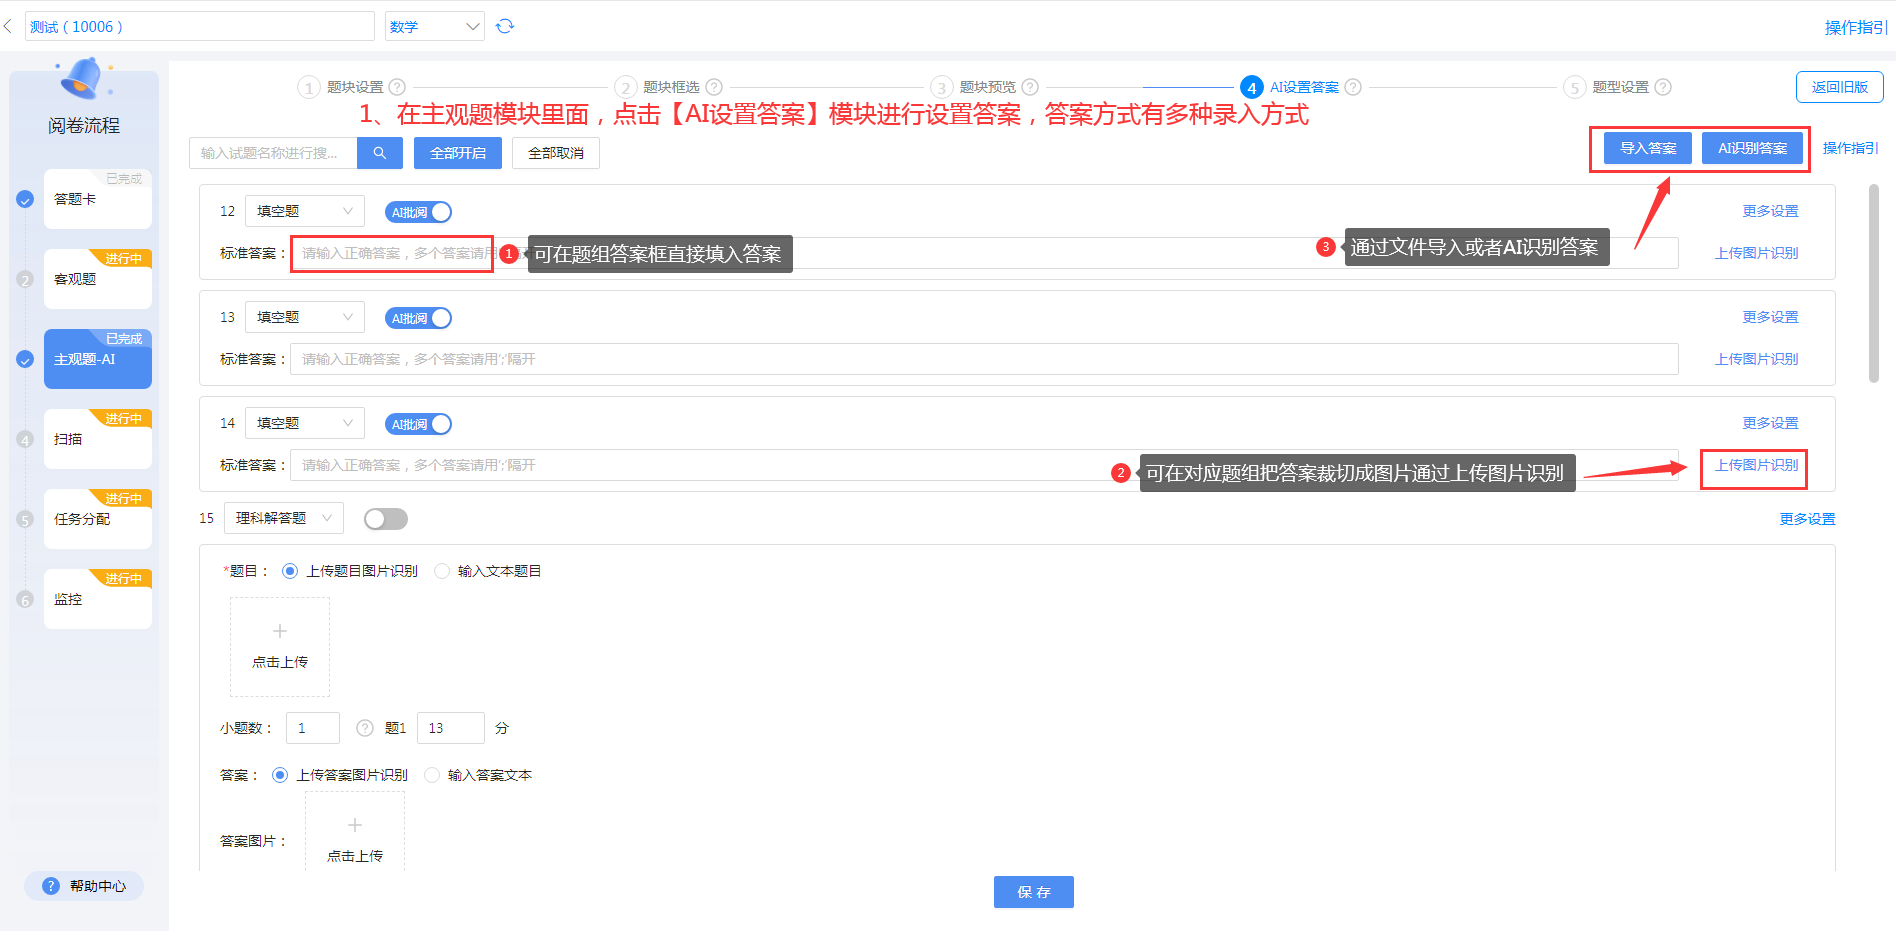Screen dimensions: 1896x931
Task: Click help icon beside AI设置答案 step
Action: [x=1353, y=87]
